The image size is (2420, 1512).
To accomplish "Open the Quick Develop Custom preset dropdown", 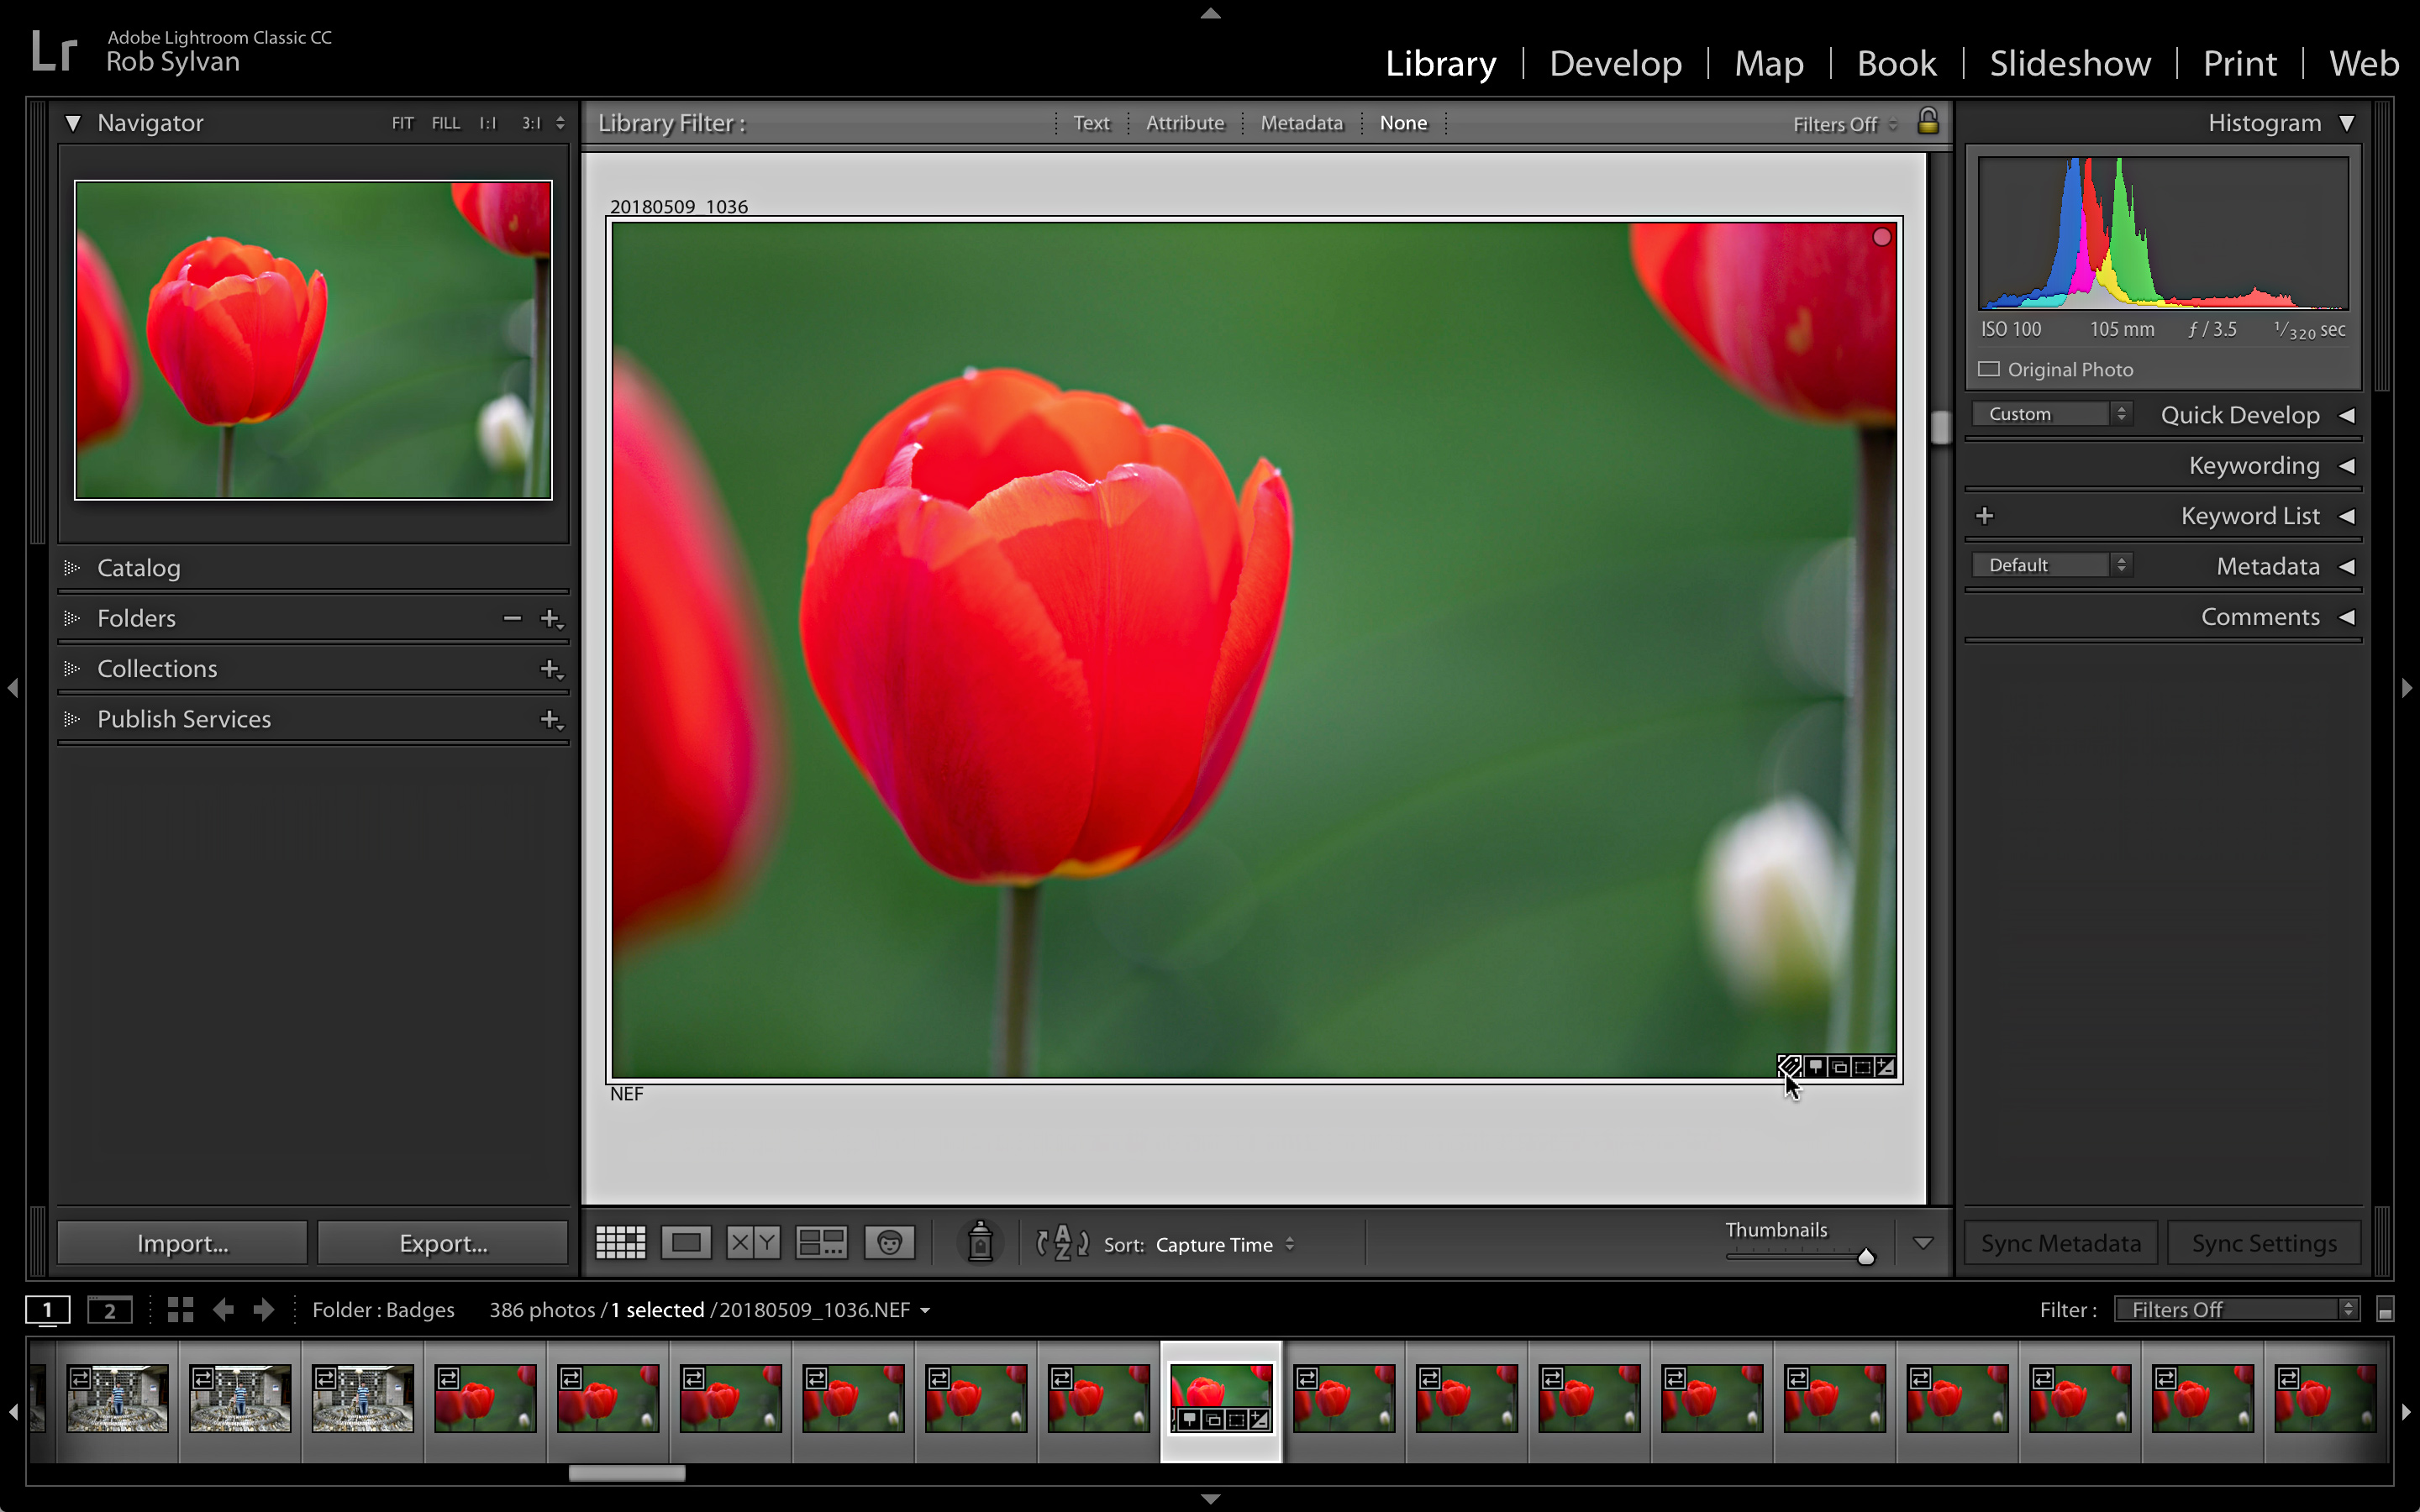I will [2051, 413].
